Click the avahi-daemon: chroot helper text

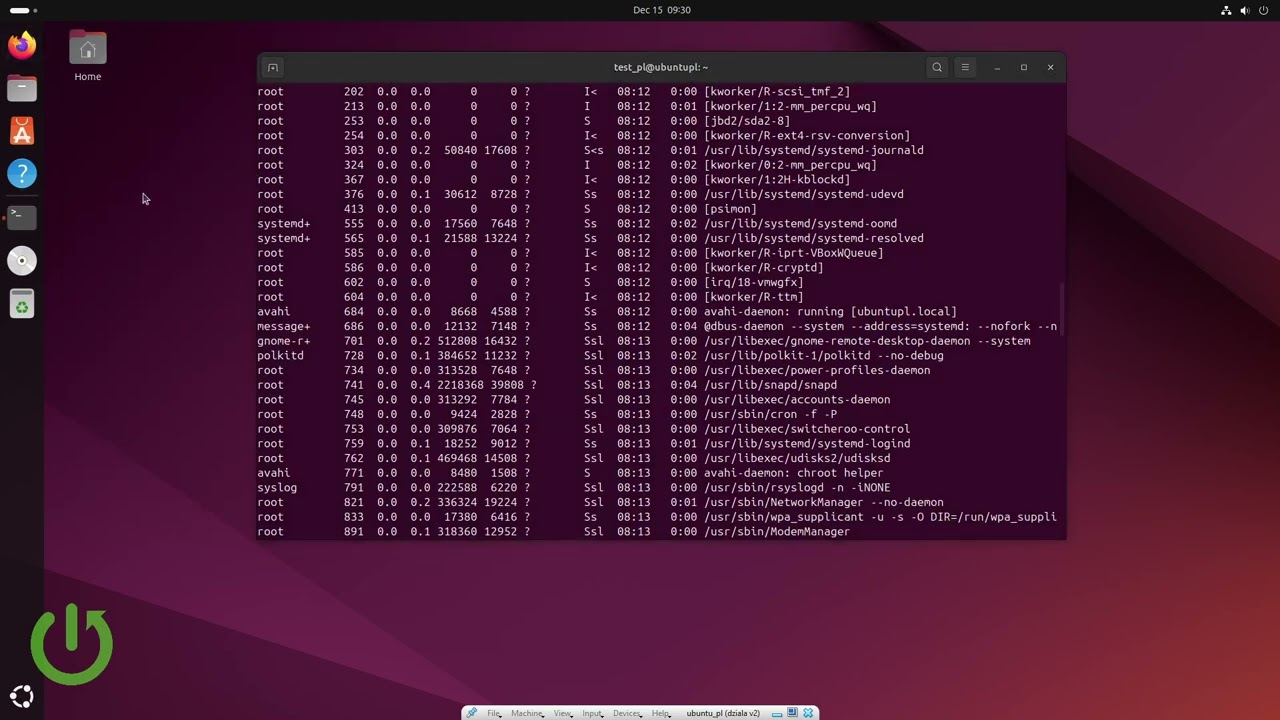click(793, 473)
